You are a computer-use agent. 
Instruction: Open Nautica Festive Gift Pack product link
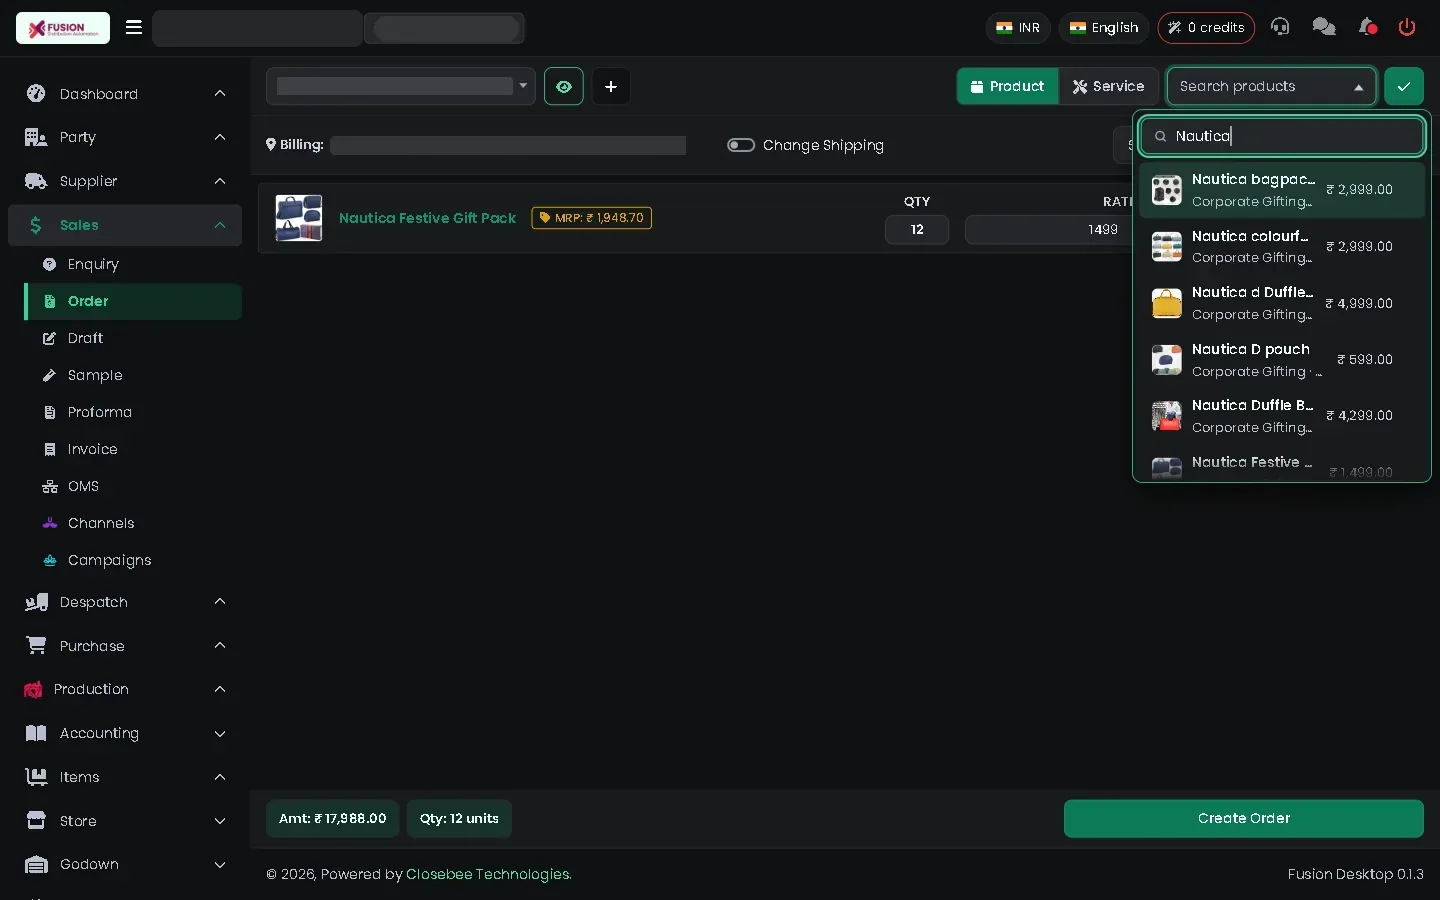(x=427, y=218)
